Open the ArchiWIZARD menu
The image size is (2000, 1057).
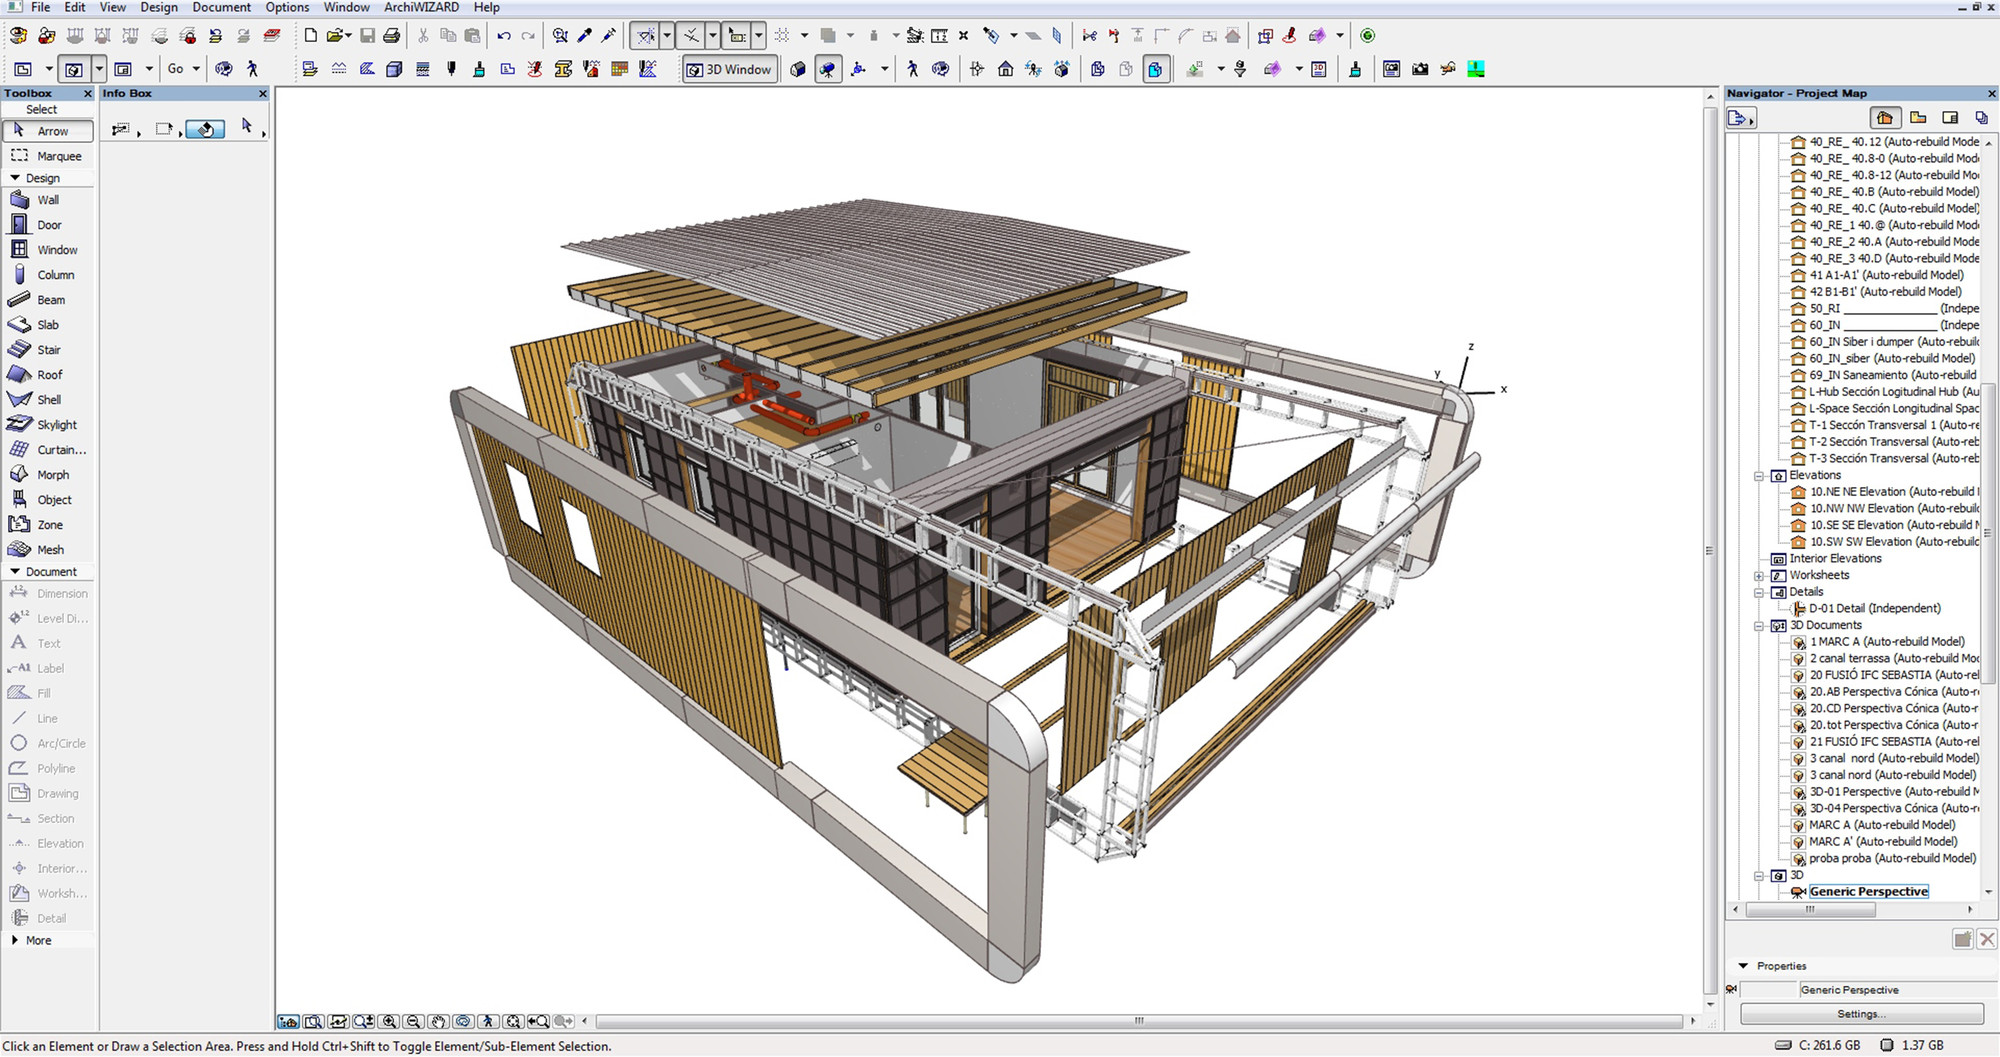point(421,7)
